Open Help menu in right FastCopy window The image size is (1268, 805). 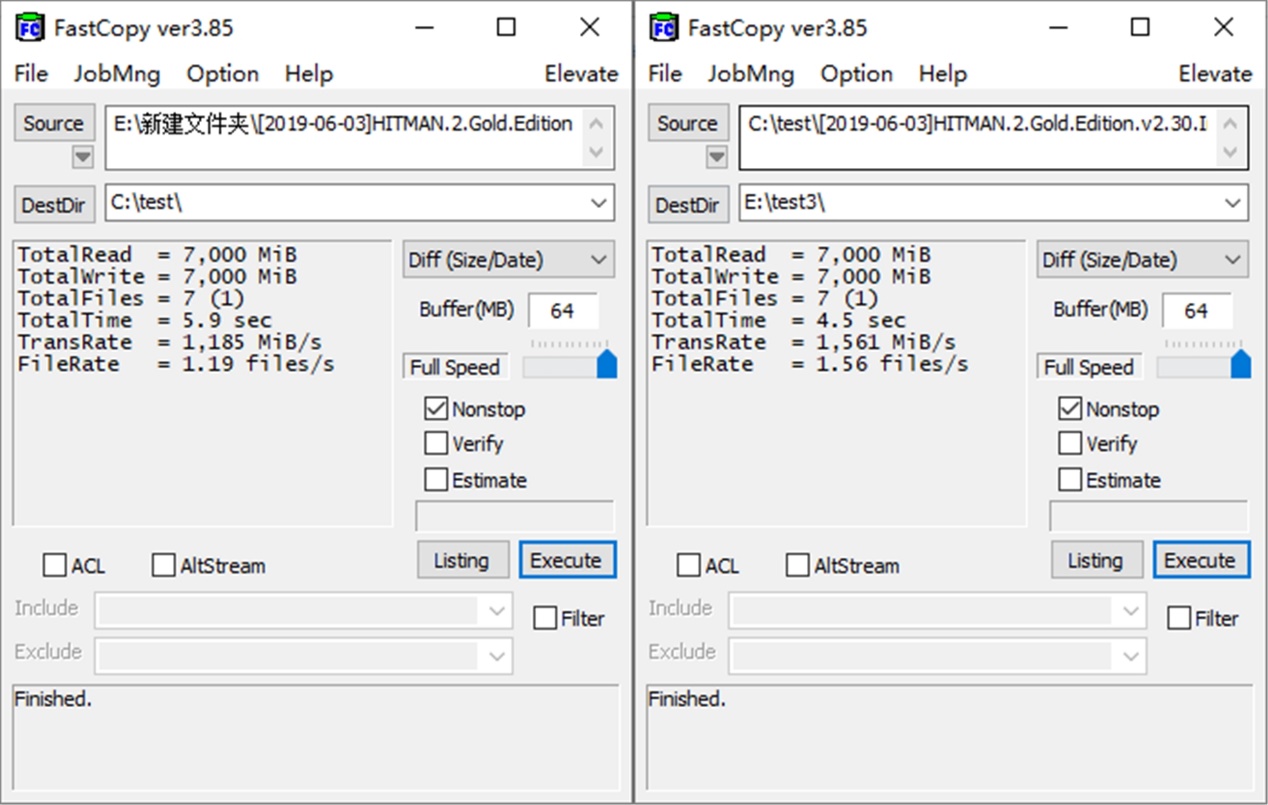[942, 74]
